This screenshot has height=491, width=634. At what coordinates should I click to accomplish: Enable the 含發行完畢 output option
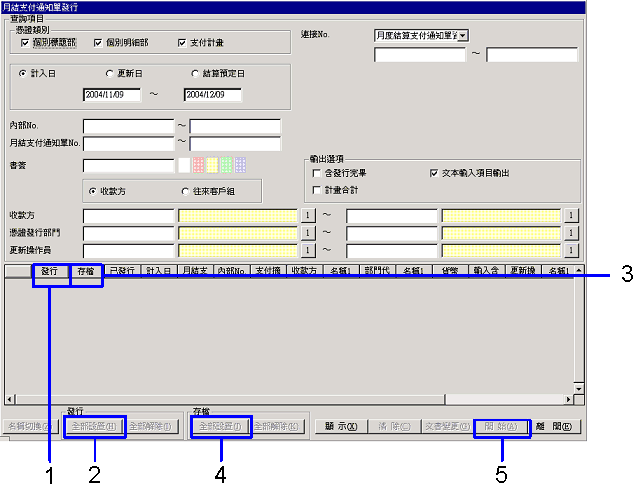(317, 174)
